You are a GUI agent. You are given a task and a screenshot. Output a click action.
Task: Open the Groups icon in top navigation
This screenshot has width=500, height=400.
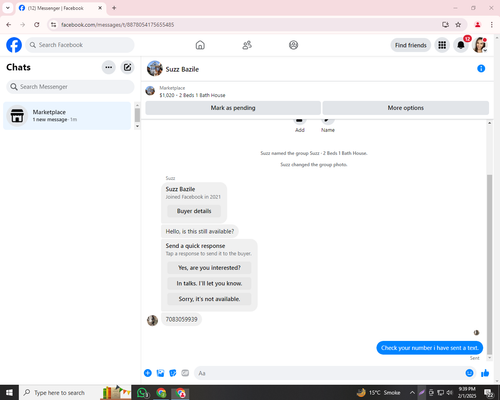pos(293,45)
